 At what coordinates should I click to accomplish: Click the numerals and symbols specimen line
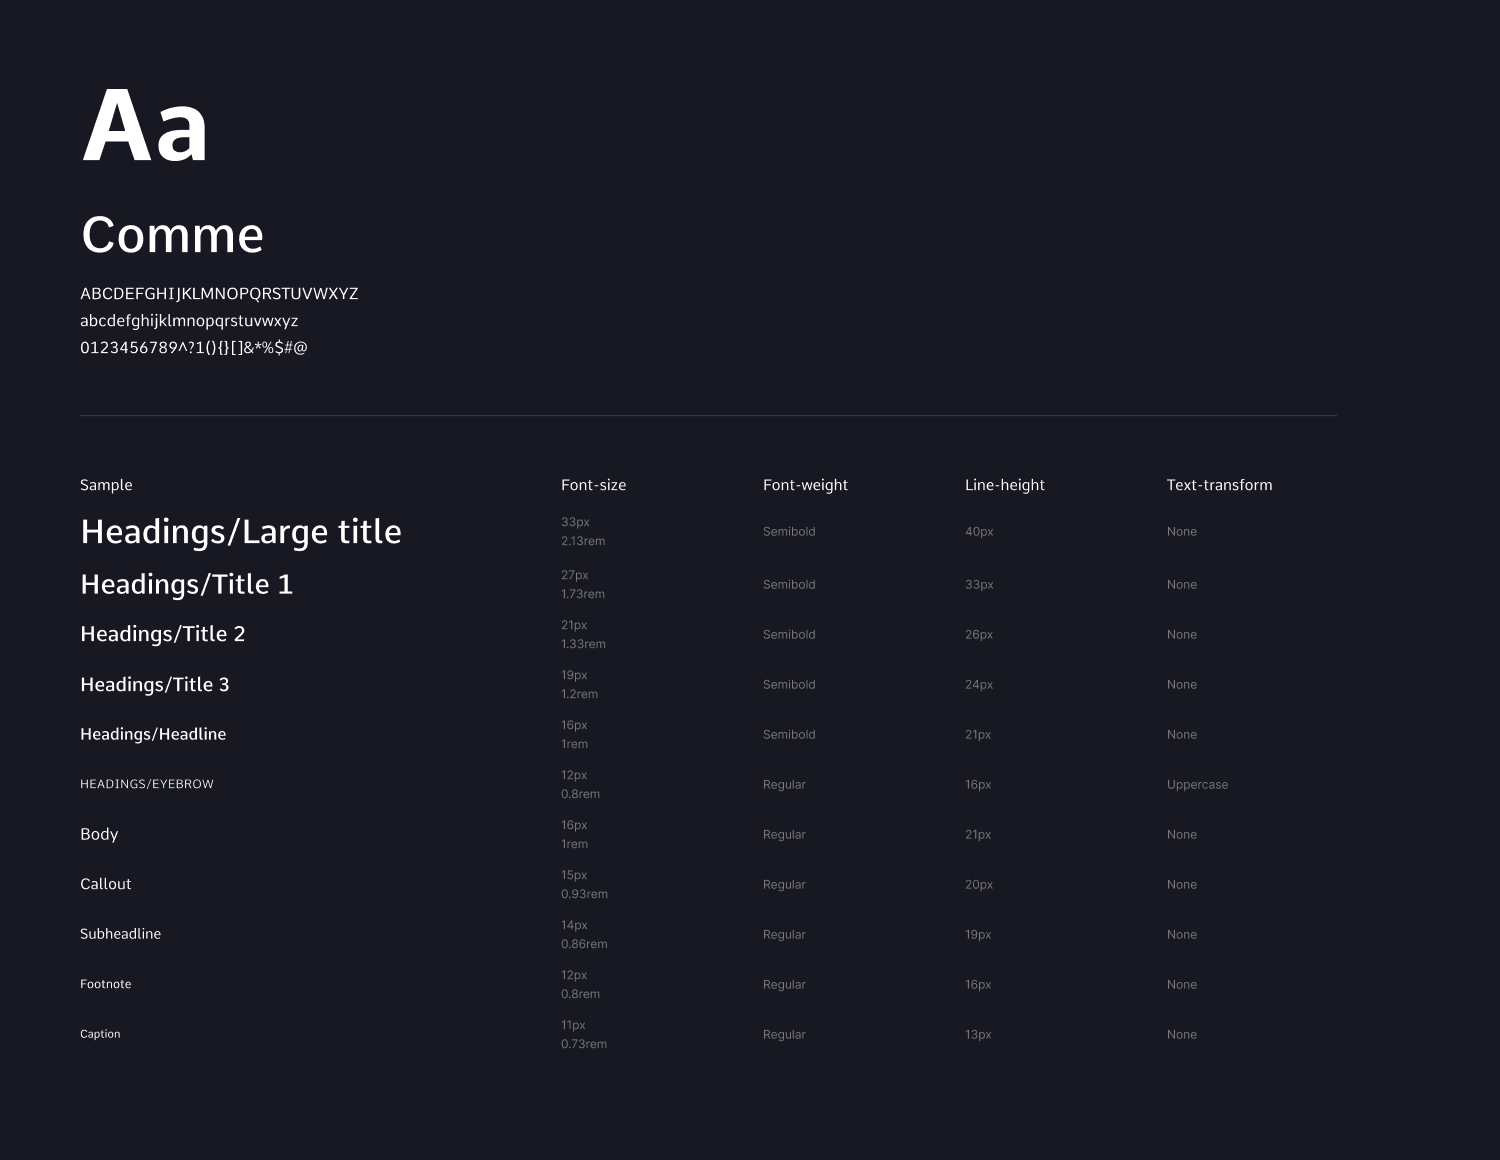click(194, 348)
